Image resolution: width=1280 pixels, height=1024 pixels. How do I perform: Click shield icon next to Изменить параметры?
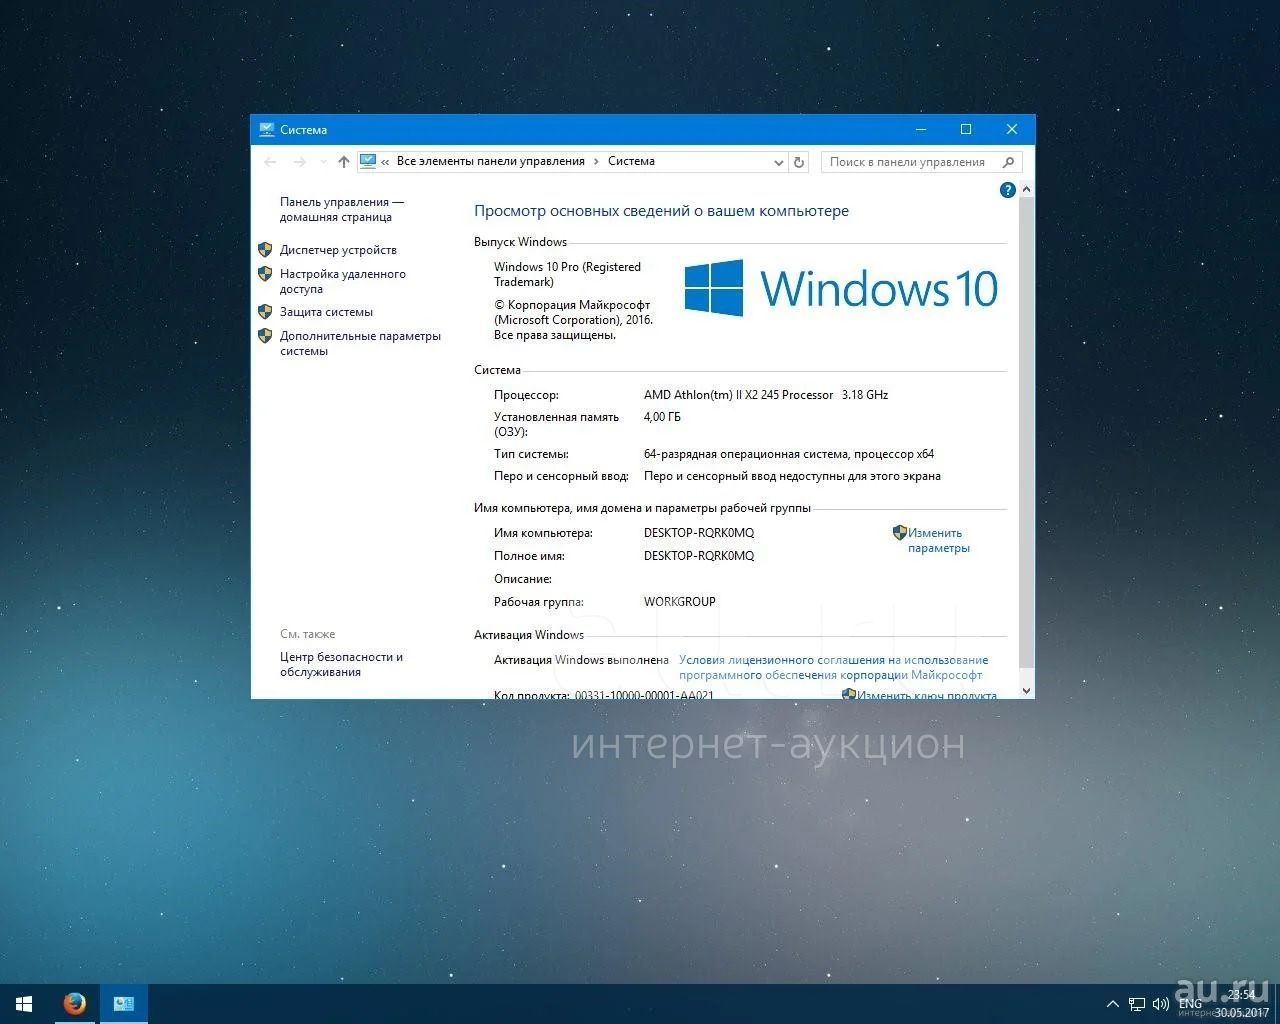pos(899,533)
